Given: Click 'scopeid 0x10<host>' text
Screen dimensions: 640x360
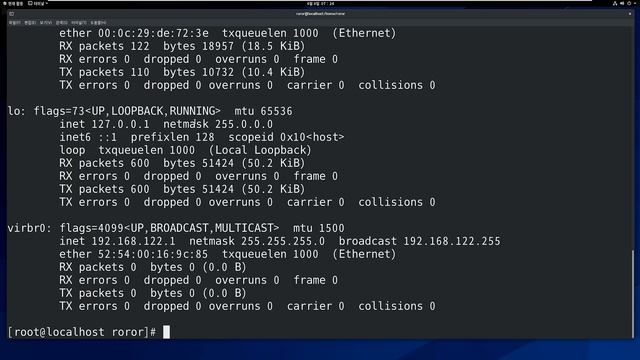Looking at the screenshot, I should (286, 137).
